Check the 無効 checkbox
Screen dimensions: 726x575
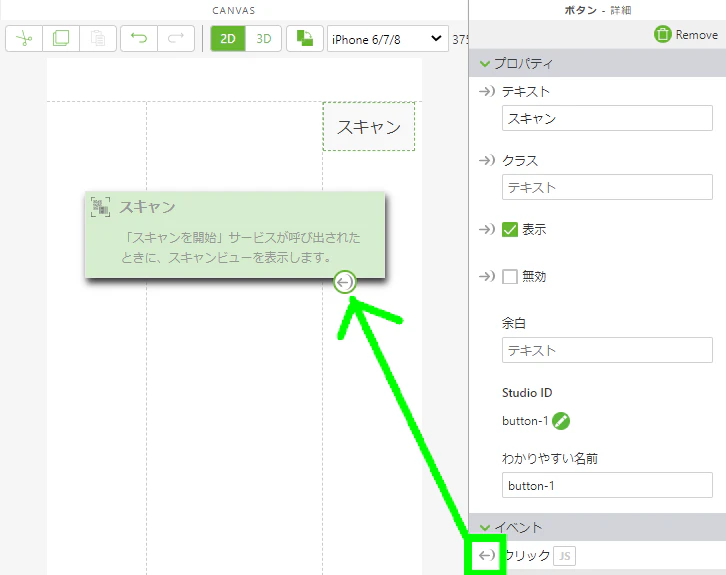pos(510,277)
